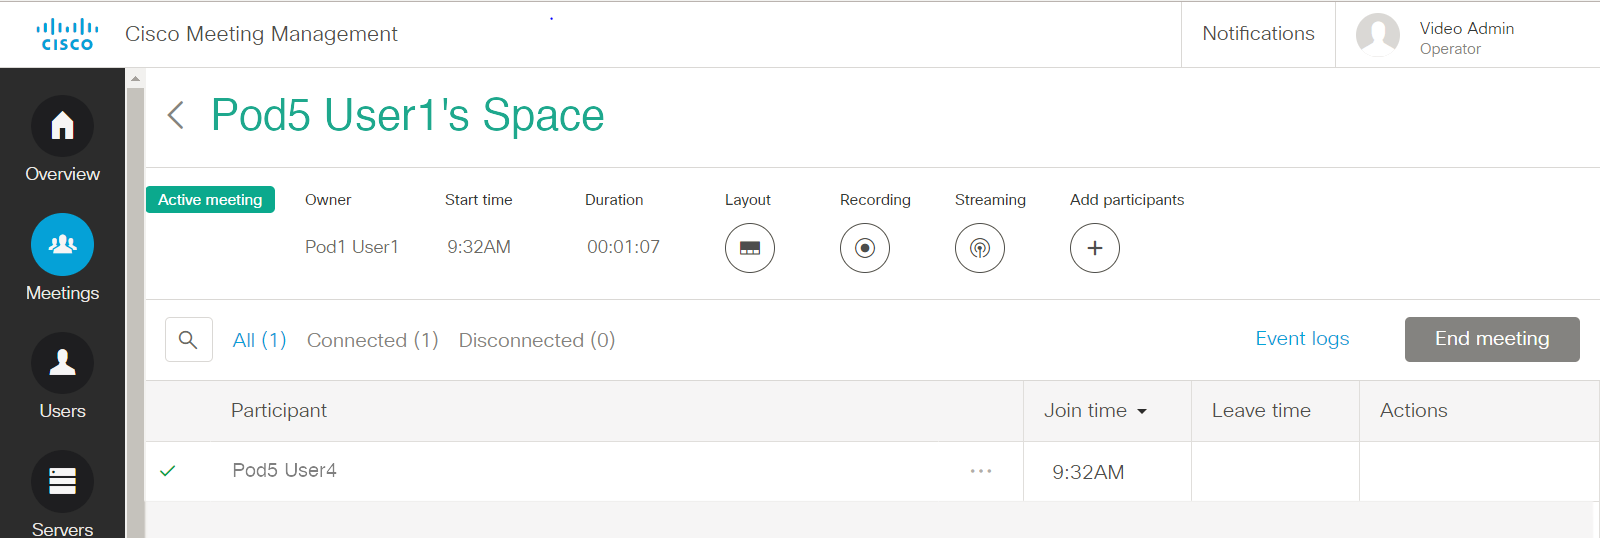Screen dimensions: 1600x538
Task: Open the Layout picker icon
Action: [750, 248]
